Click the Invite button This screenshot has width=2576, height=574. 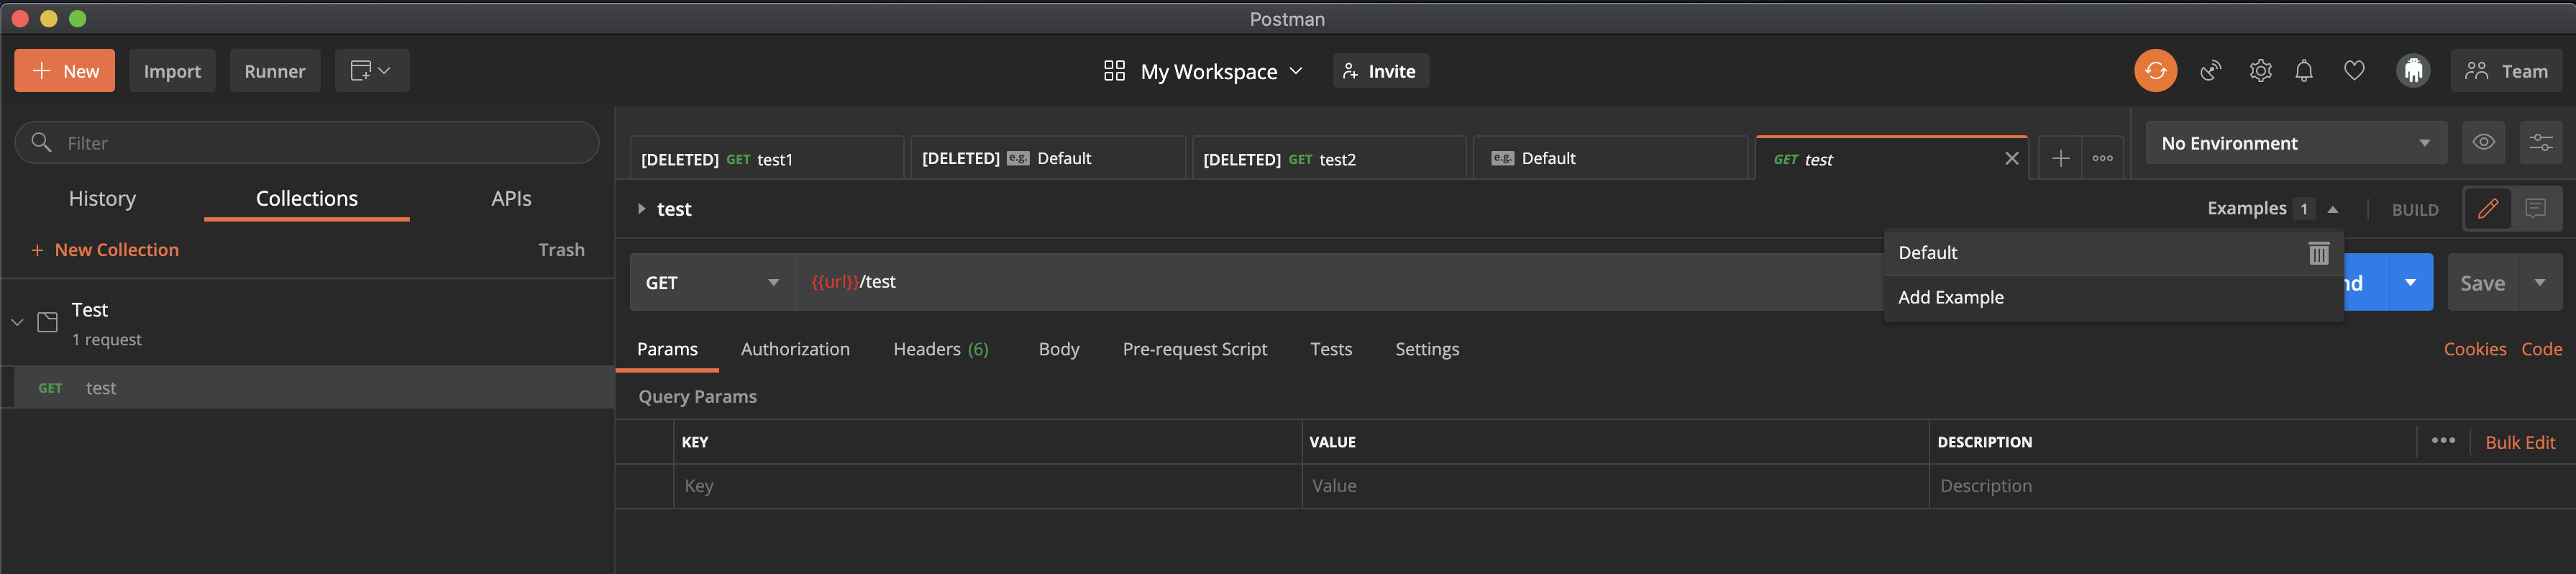(x=1380, y=71)
